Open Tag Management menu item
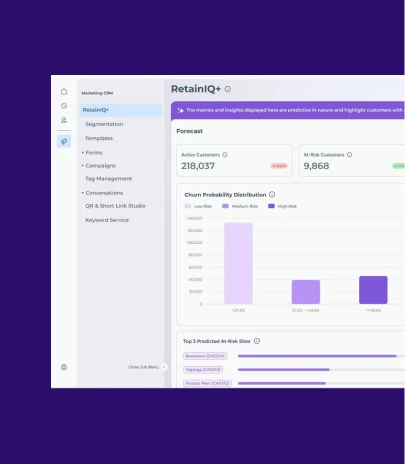Screen dimensions: 405x464 point(108,179)
